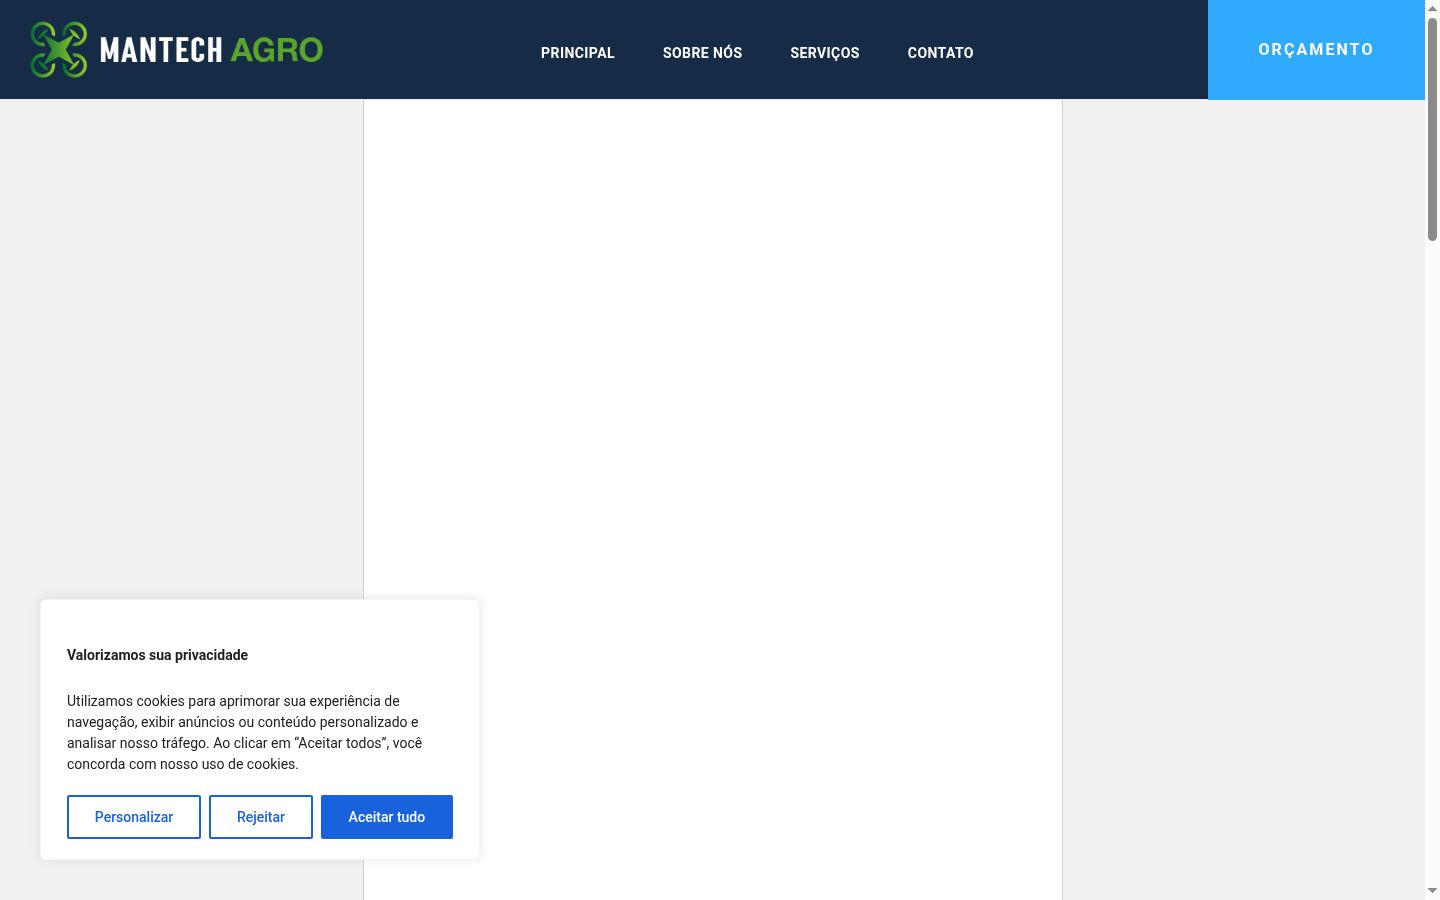
Task: Click the page vertical scrollbar thumb
Action: [1432, 130]
